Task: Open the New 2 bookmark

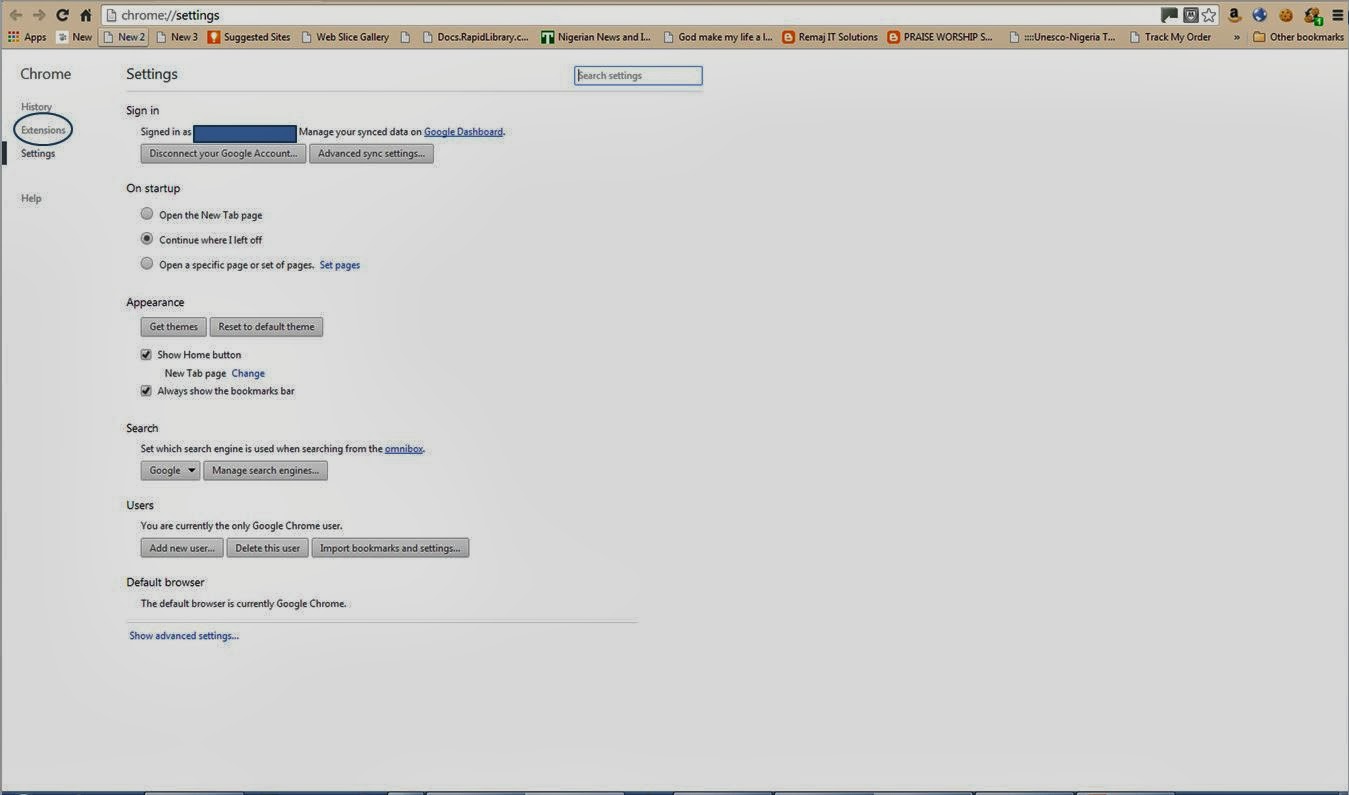Action: [124, 37]
